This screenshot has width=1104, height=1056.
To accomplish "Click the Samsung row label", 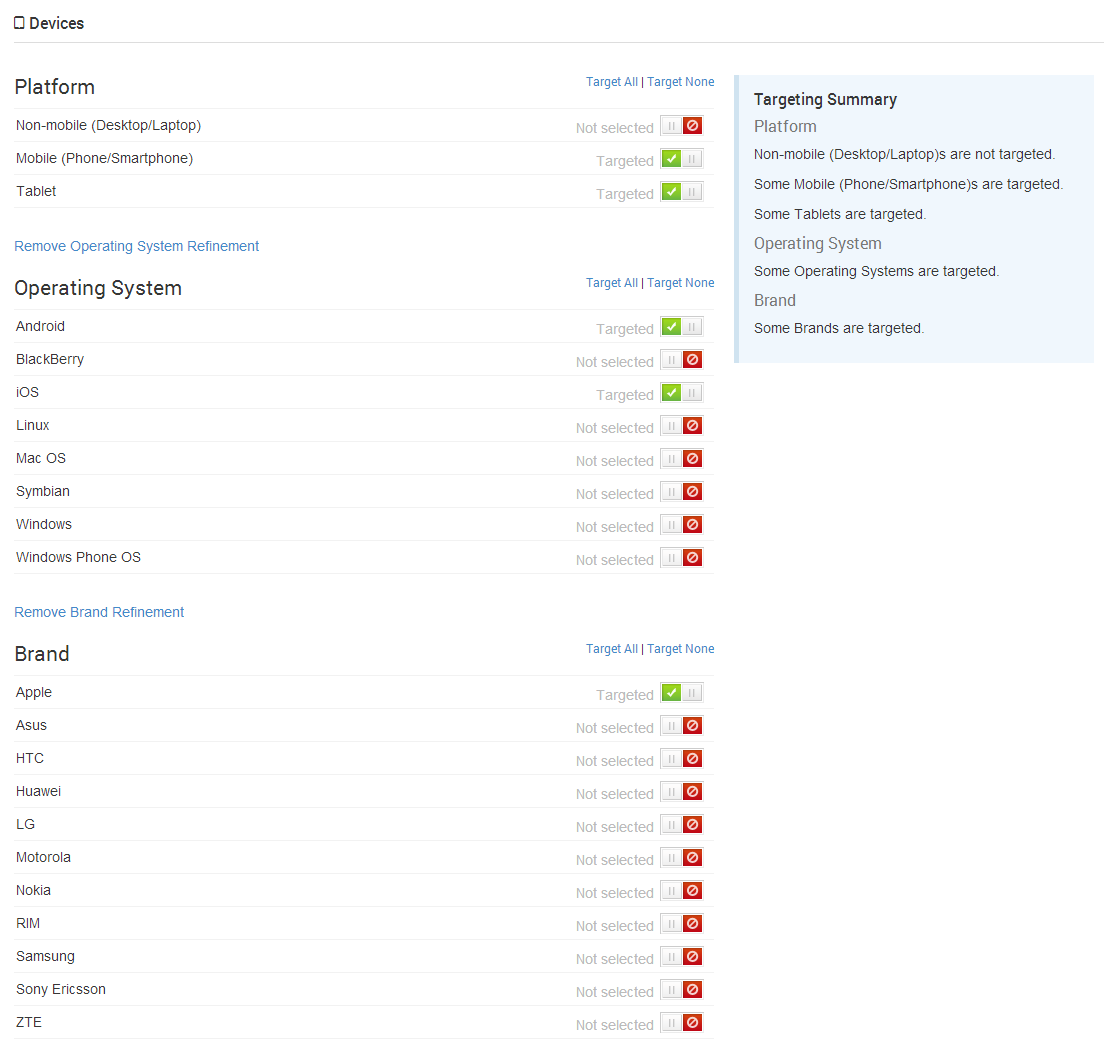I will coord(45,957).
